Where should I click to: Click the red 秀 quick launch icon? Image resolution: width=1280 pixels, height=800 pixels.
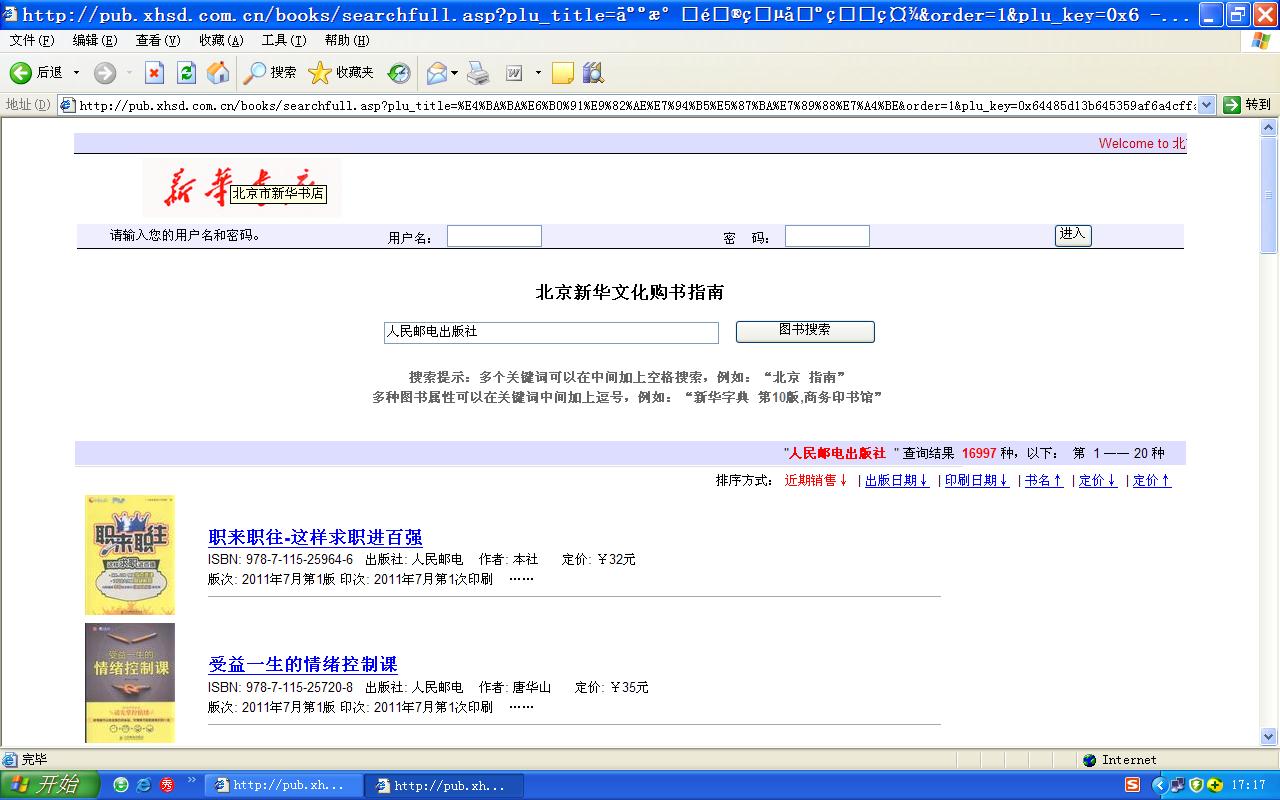(167, 785)
